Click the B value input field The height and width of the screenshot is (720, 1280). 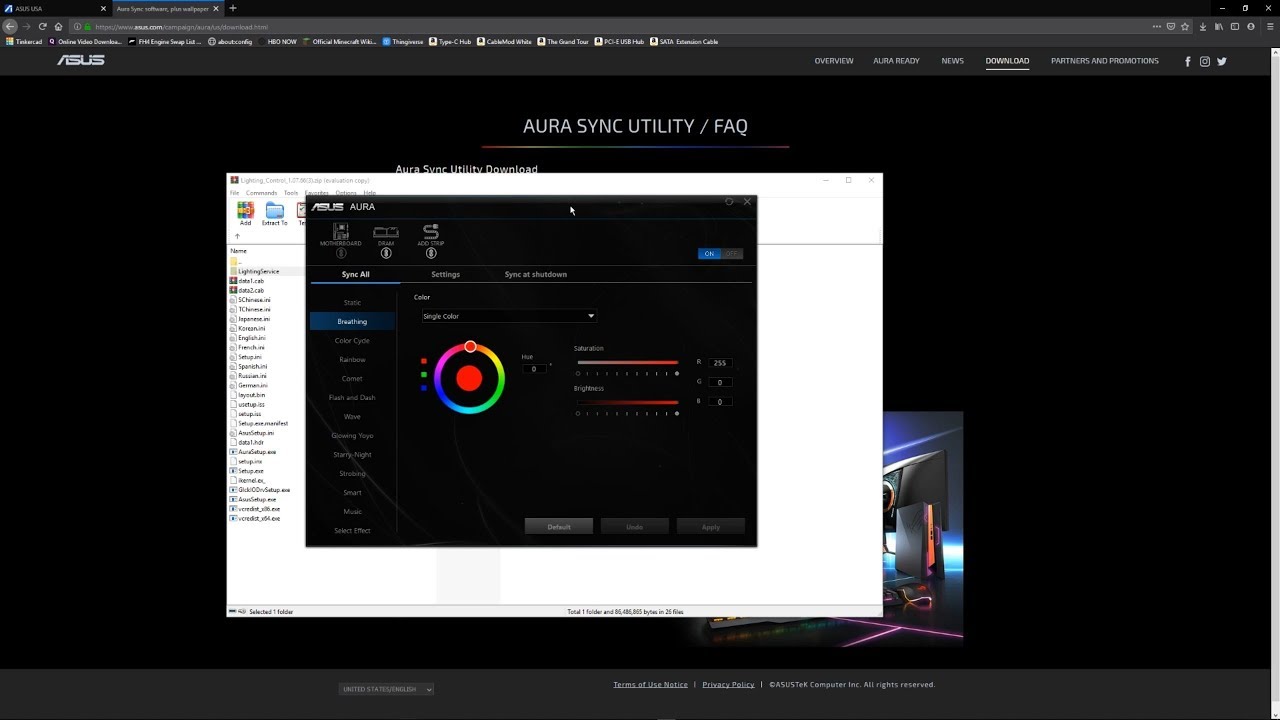[719, 401]
